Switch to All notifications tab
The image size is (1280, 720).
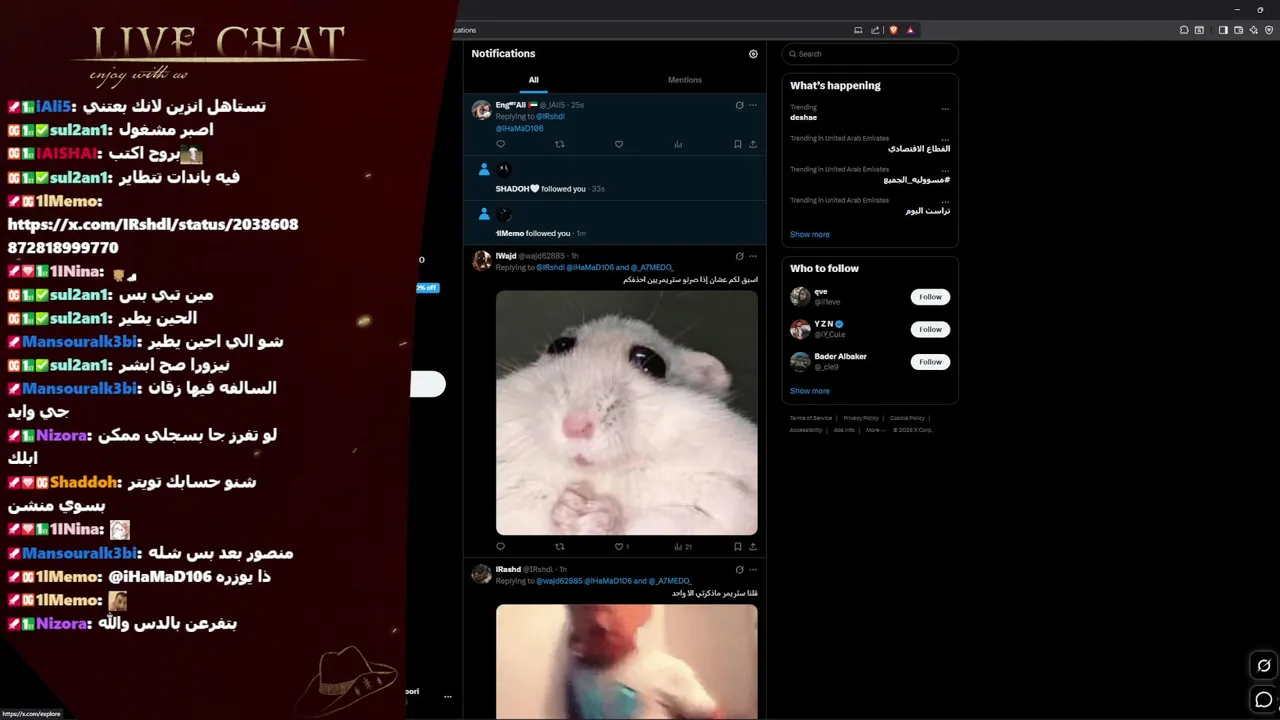(533, 80)
